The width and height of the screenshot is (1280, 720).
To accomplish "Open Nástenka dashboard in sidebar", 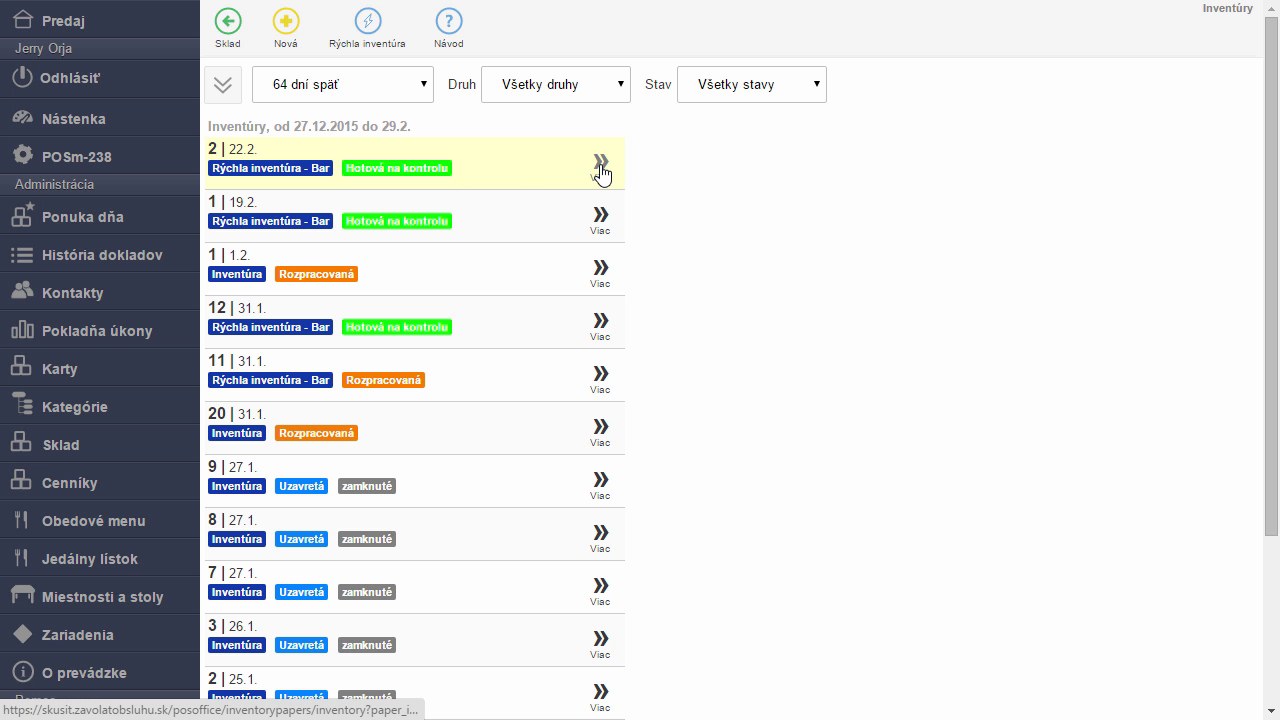I will pos(100,118).
